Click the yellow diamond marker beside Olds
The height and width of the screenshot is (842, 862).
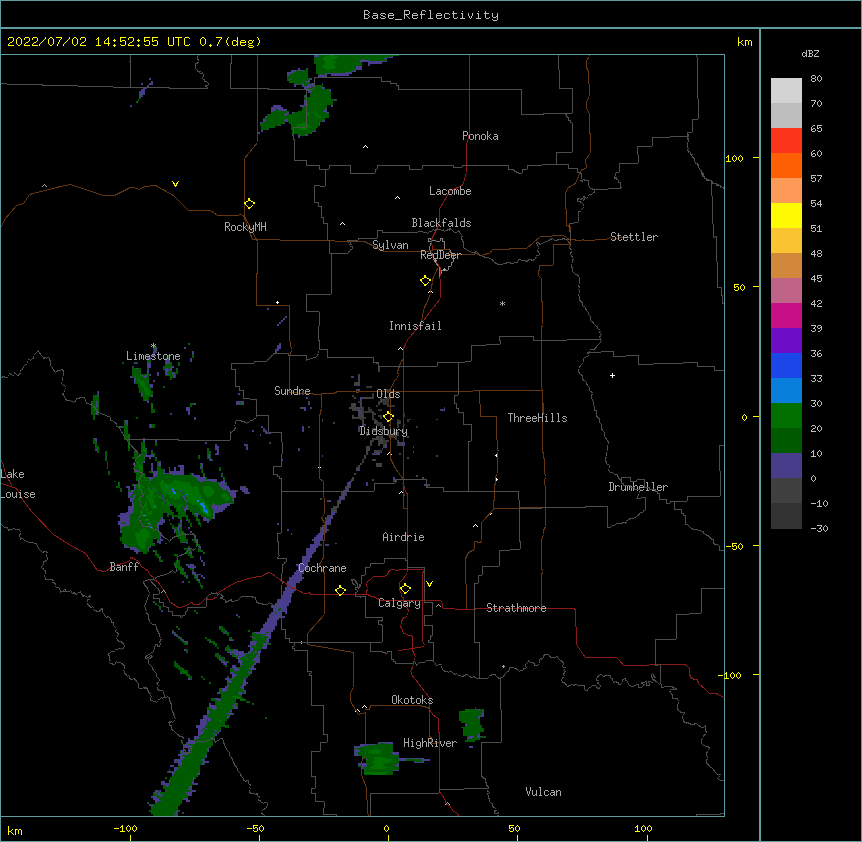point(389,417)
